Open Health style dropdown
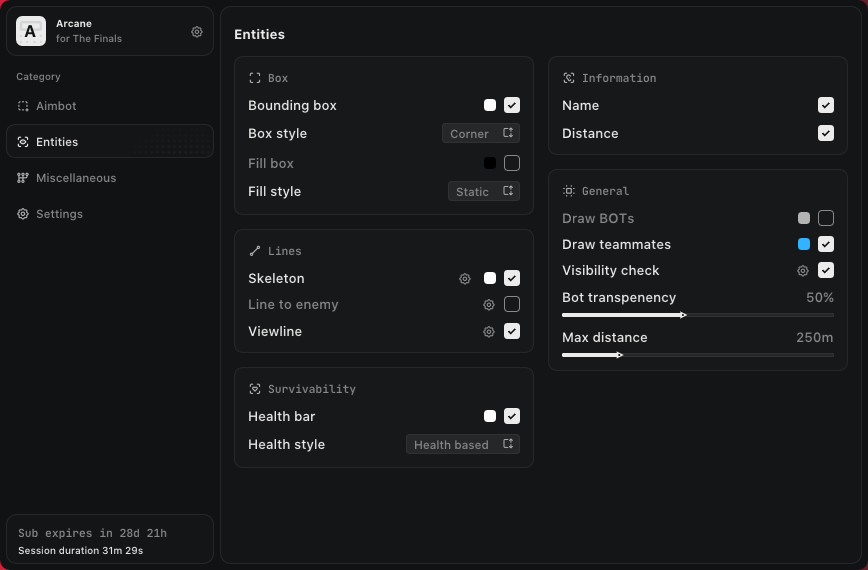The image size is (868, 570). [463, 445]
